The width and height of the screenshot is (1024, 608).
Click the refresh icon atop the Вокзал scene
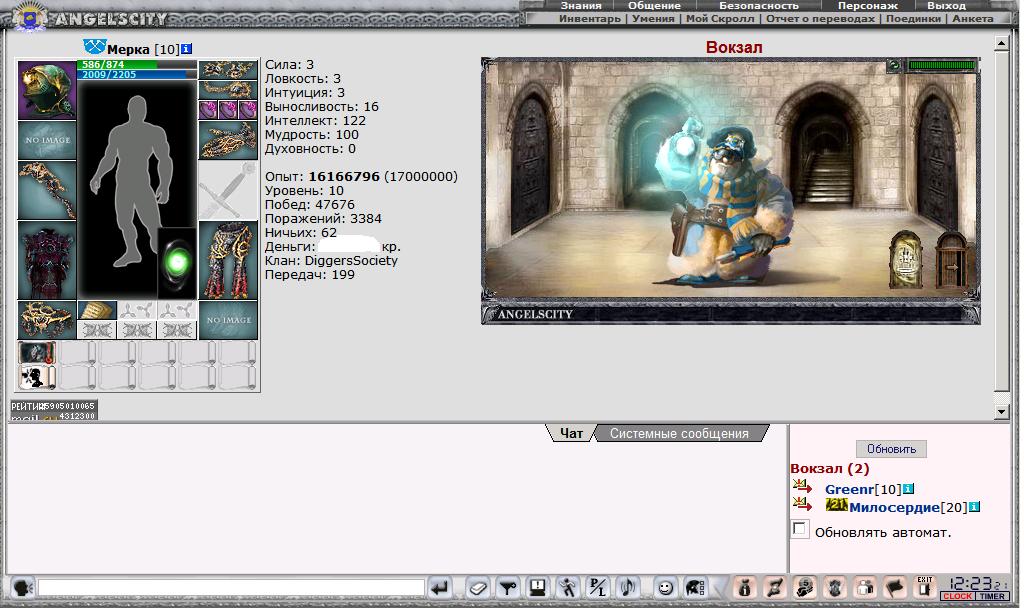(x=893, y=65)
